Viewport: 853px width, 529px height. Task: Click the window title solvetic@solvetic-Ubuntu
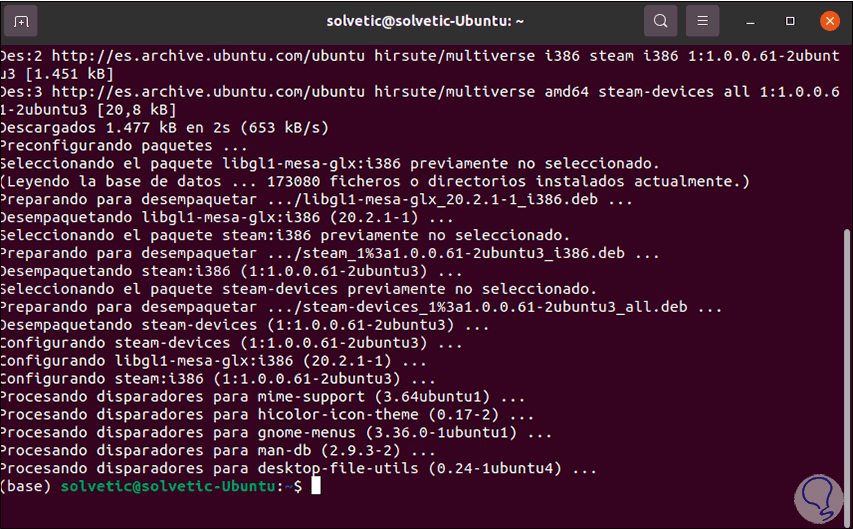(x=425, y=21)
